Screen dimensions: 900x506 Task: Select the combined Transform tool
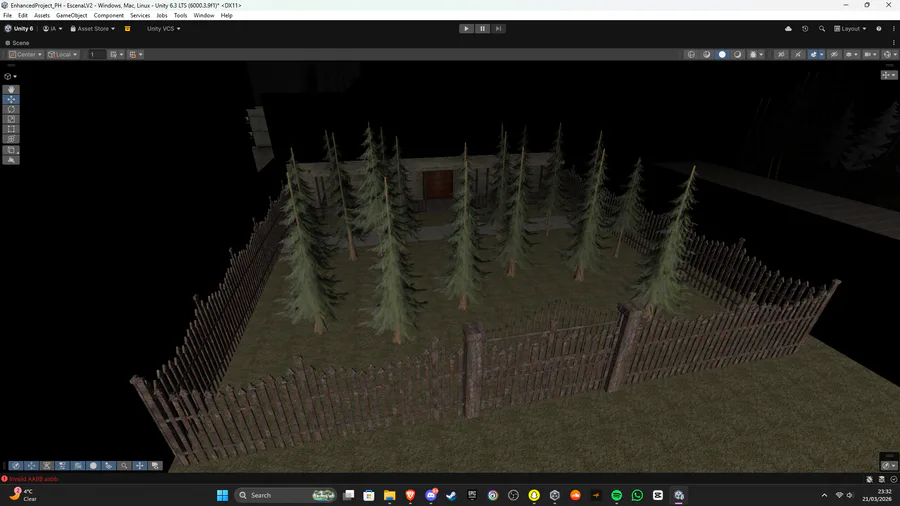pyautogui.click(x=11, y=139)
